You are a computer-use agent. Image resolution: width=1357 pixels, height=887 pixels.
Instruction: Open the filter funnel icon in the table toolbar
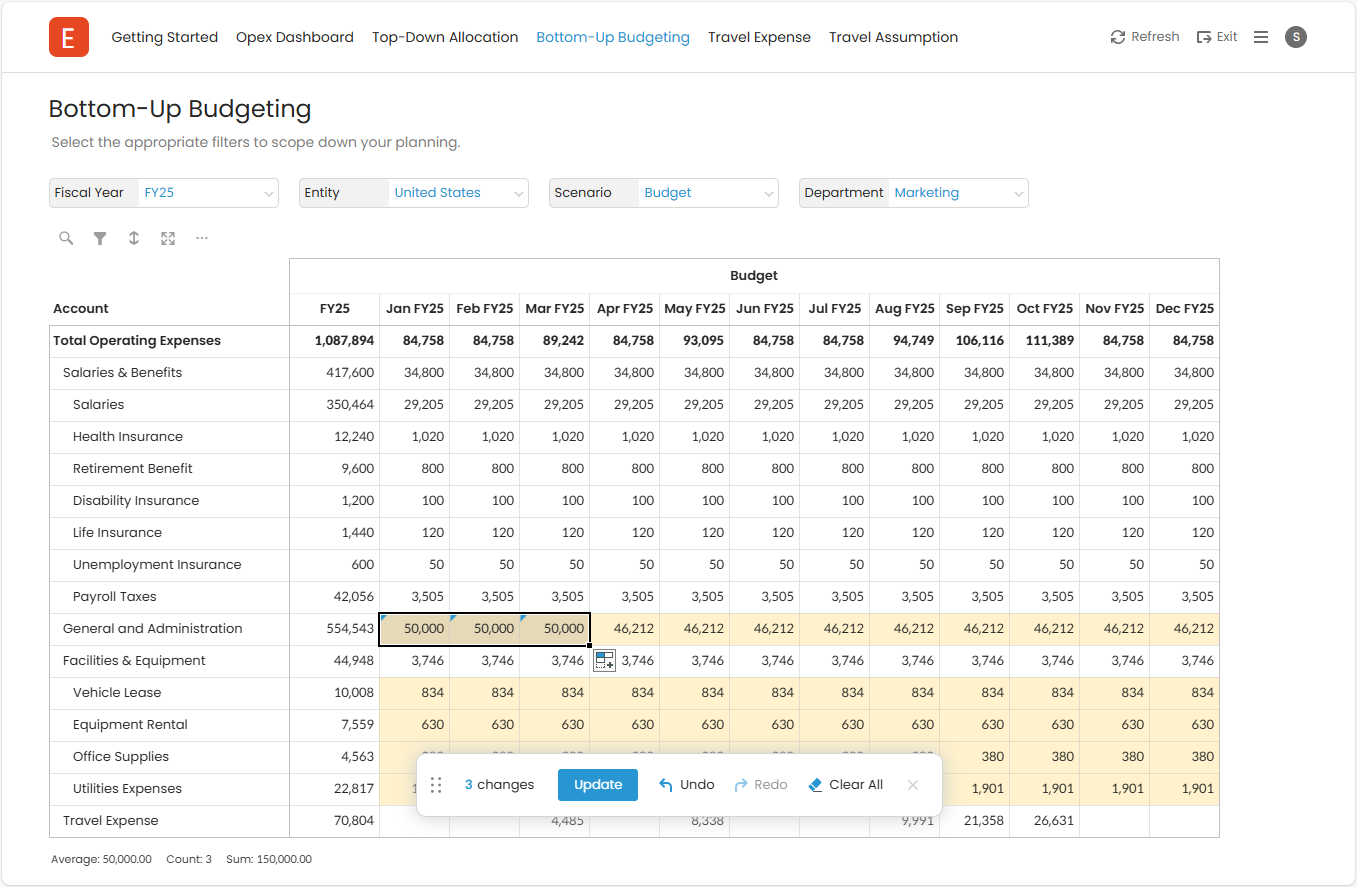tap(100, 238)
